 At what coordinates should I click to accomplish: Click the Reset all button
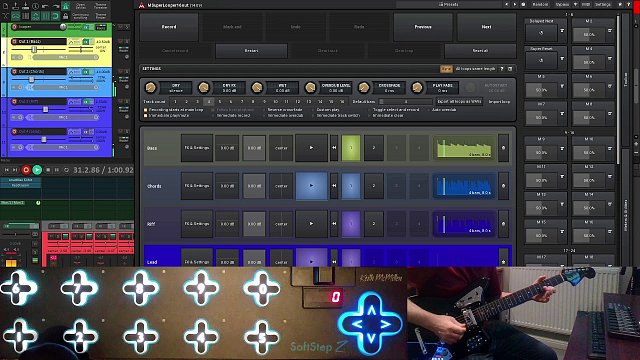click(x=480, y=51)
